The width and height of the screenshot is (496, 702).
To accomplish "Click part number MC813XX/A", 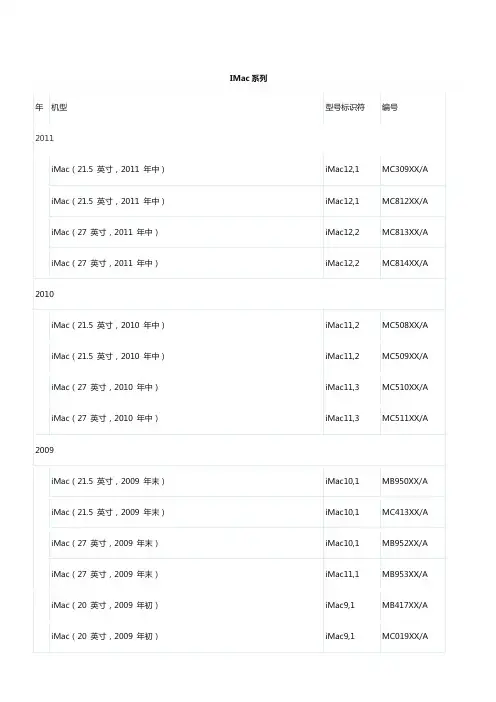I will [x=405, y=232].
